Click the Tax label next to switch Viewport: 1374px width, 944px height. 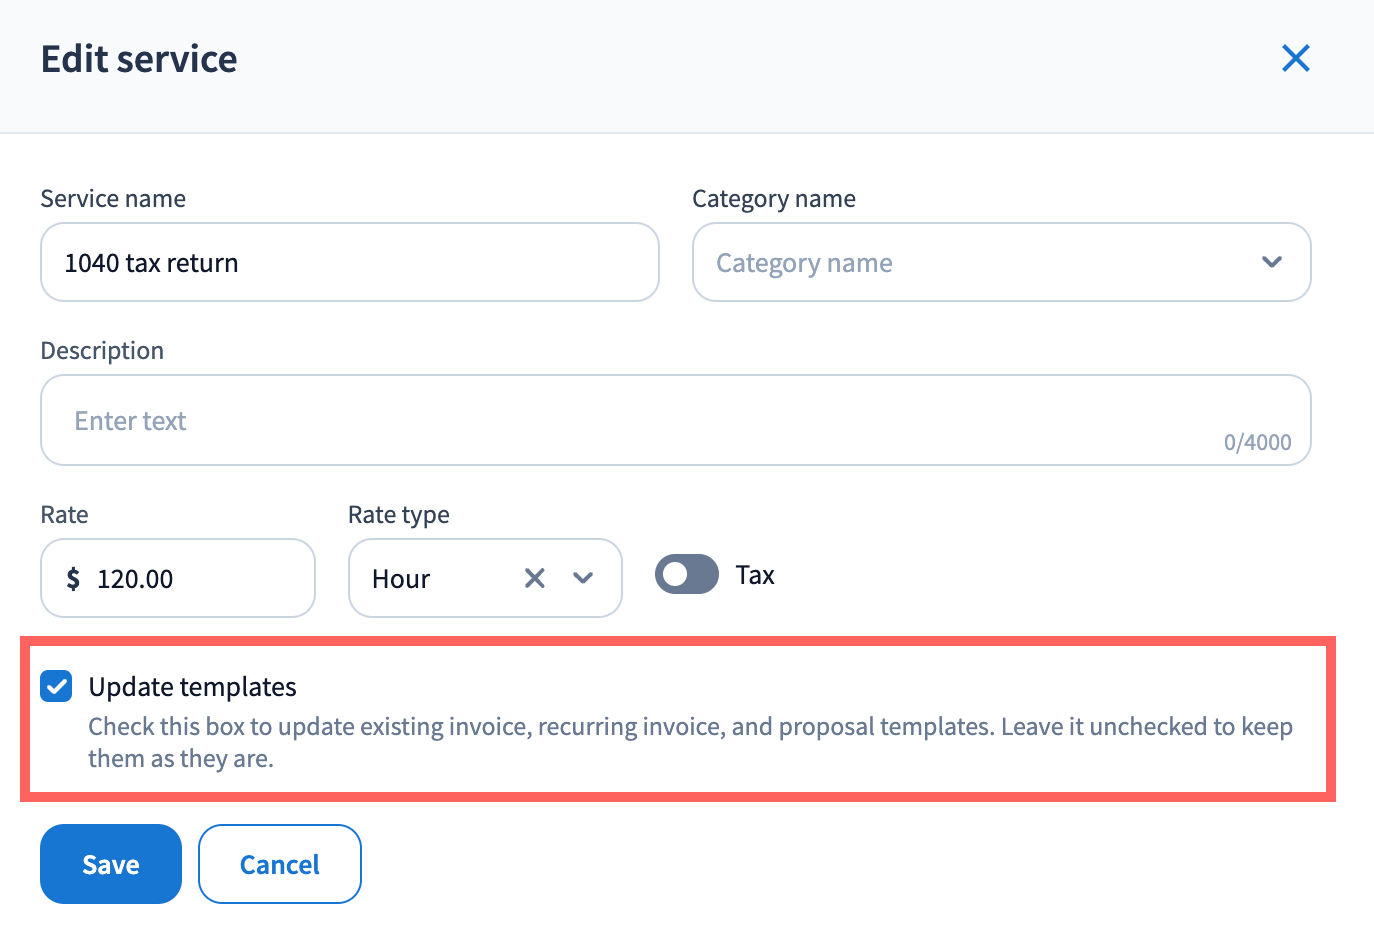coord(755,575)
